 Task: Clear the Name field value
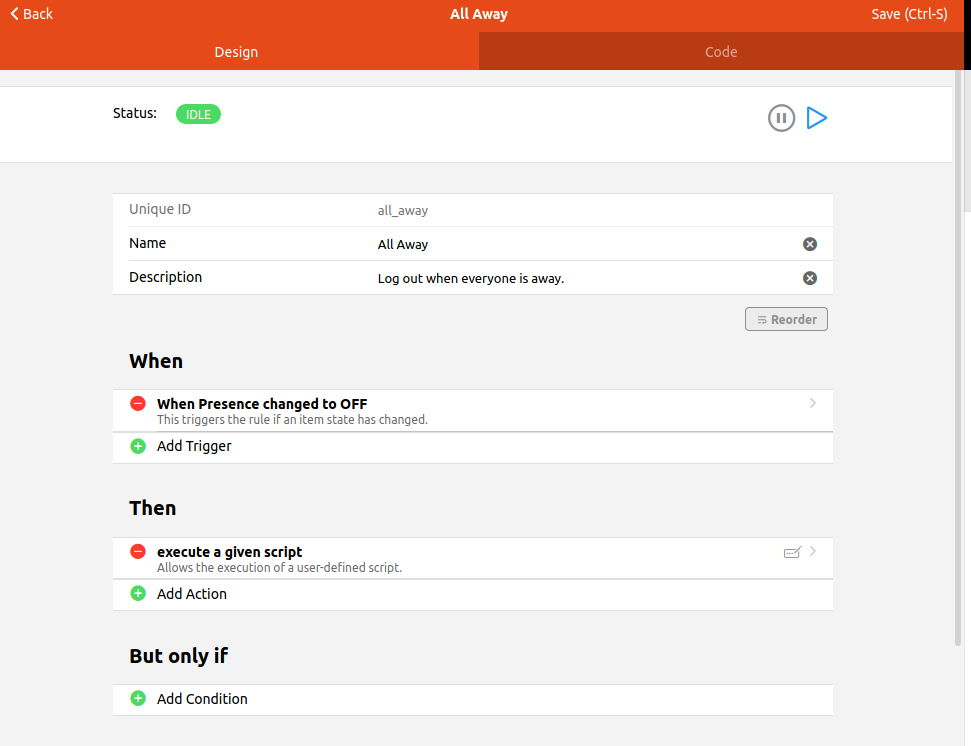(x=810, y=244)
